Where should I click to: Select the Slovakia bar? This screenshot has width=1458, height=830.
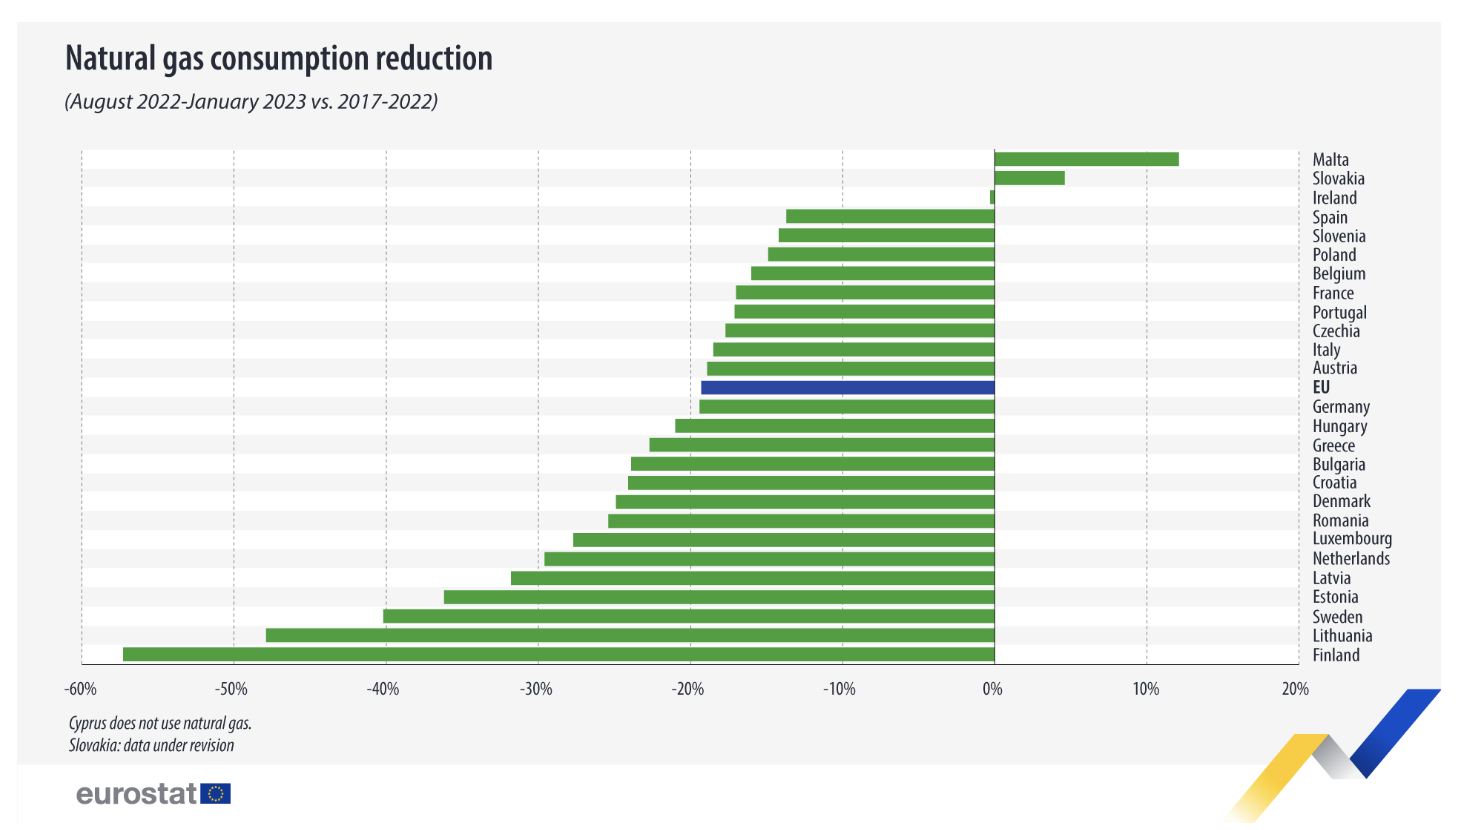(x=1030, y=178)
